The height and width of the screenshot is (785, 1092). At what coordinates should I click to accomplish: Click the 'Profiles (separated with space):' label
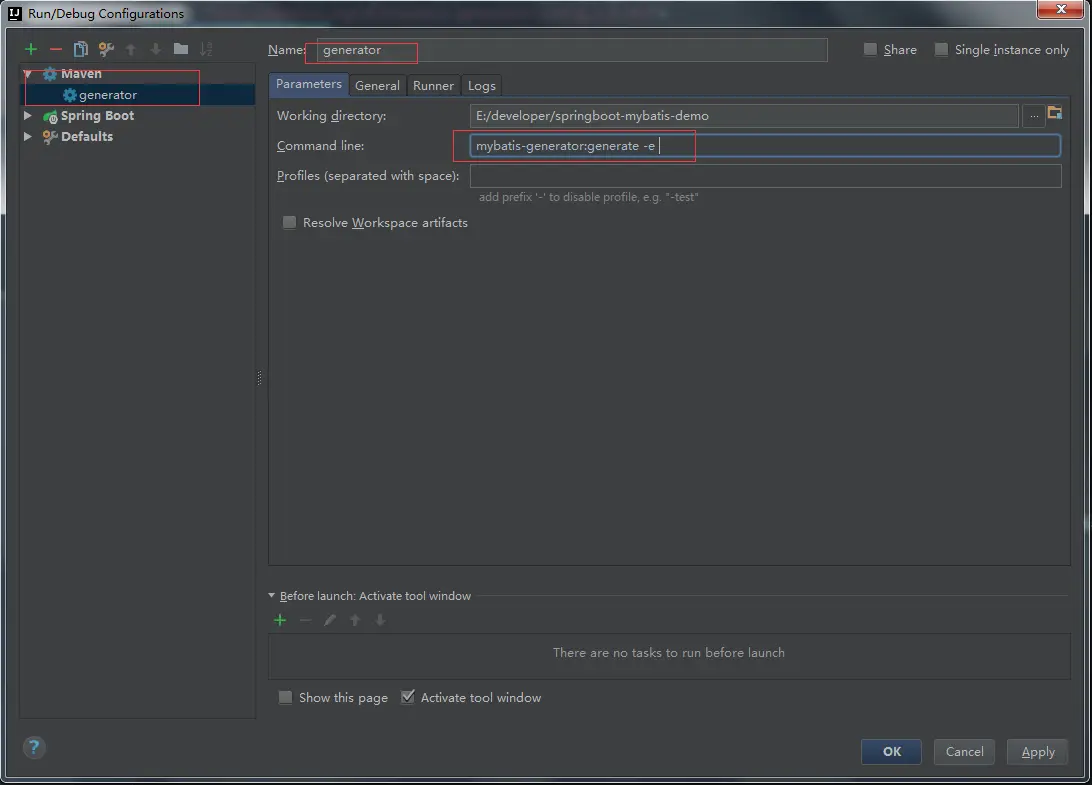click(368, 176)
